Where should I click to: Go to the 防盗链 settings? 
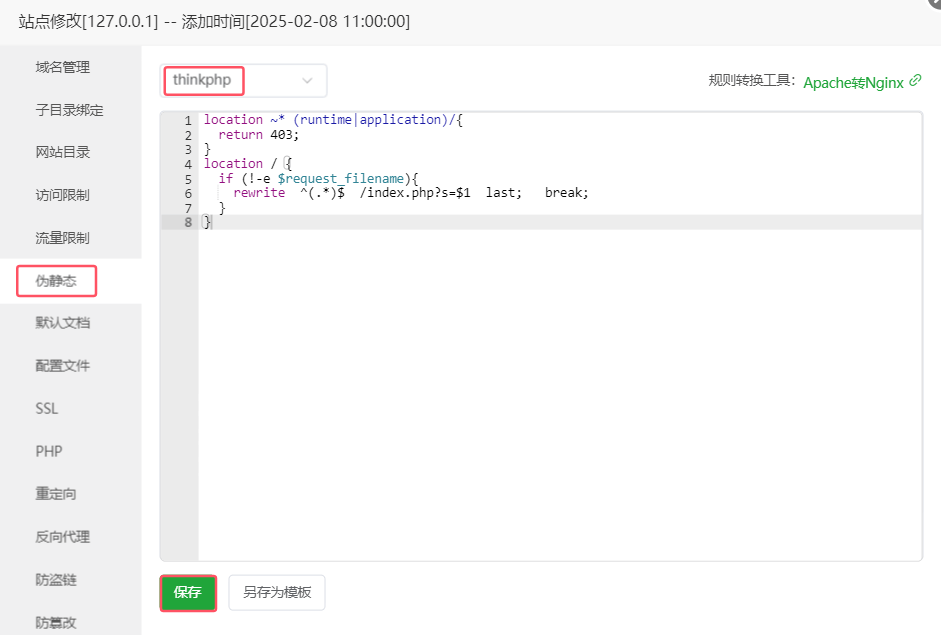tap(56, 579)
